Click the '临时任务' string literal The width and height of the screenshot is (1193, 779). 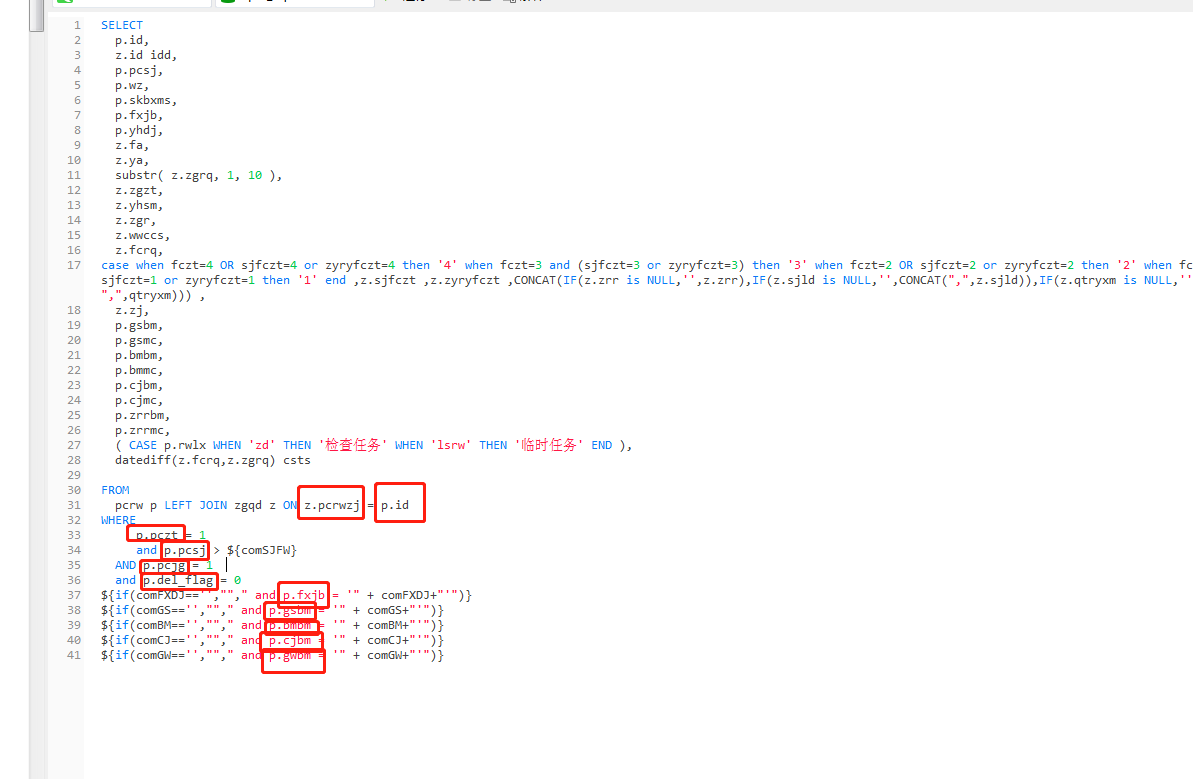tap(549, 445)
